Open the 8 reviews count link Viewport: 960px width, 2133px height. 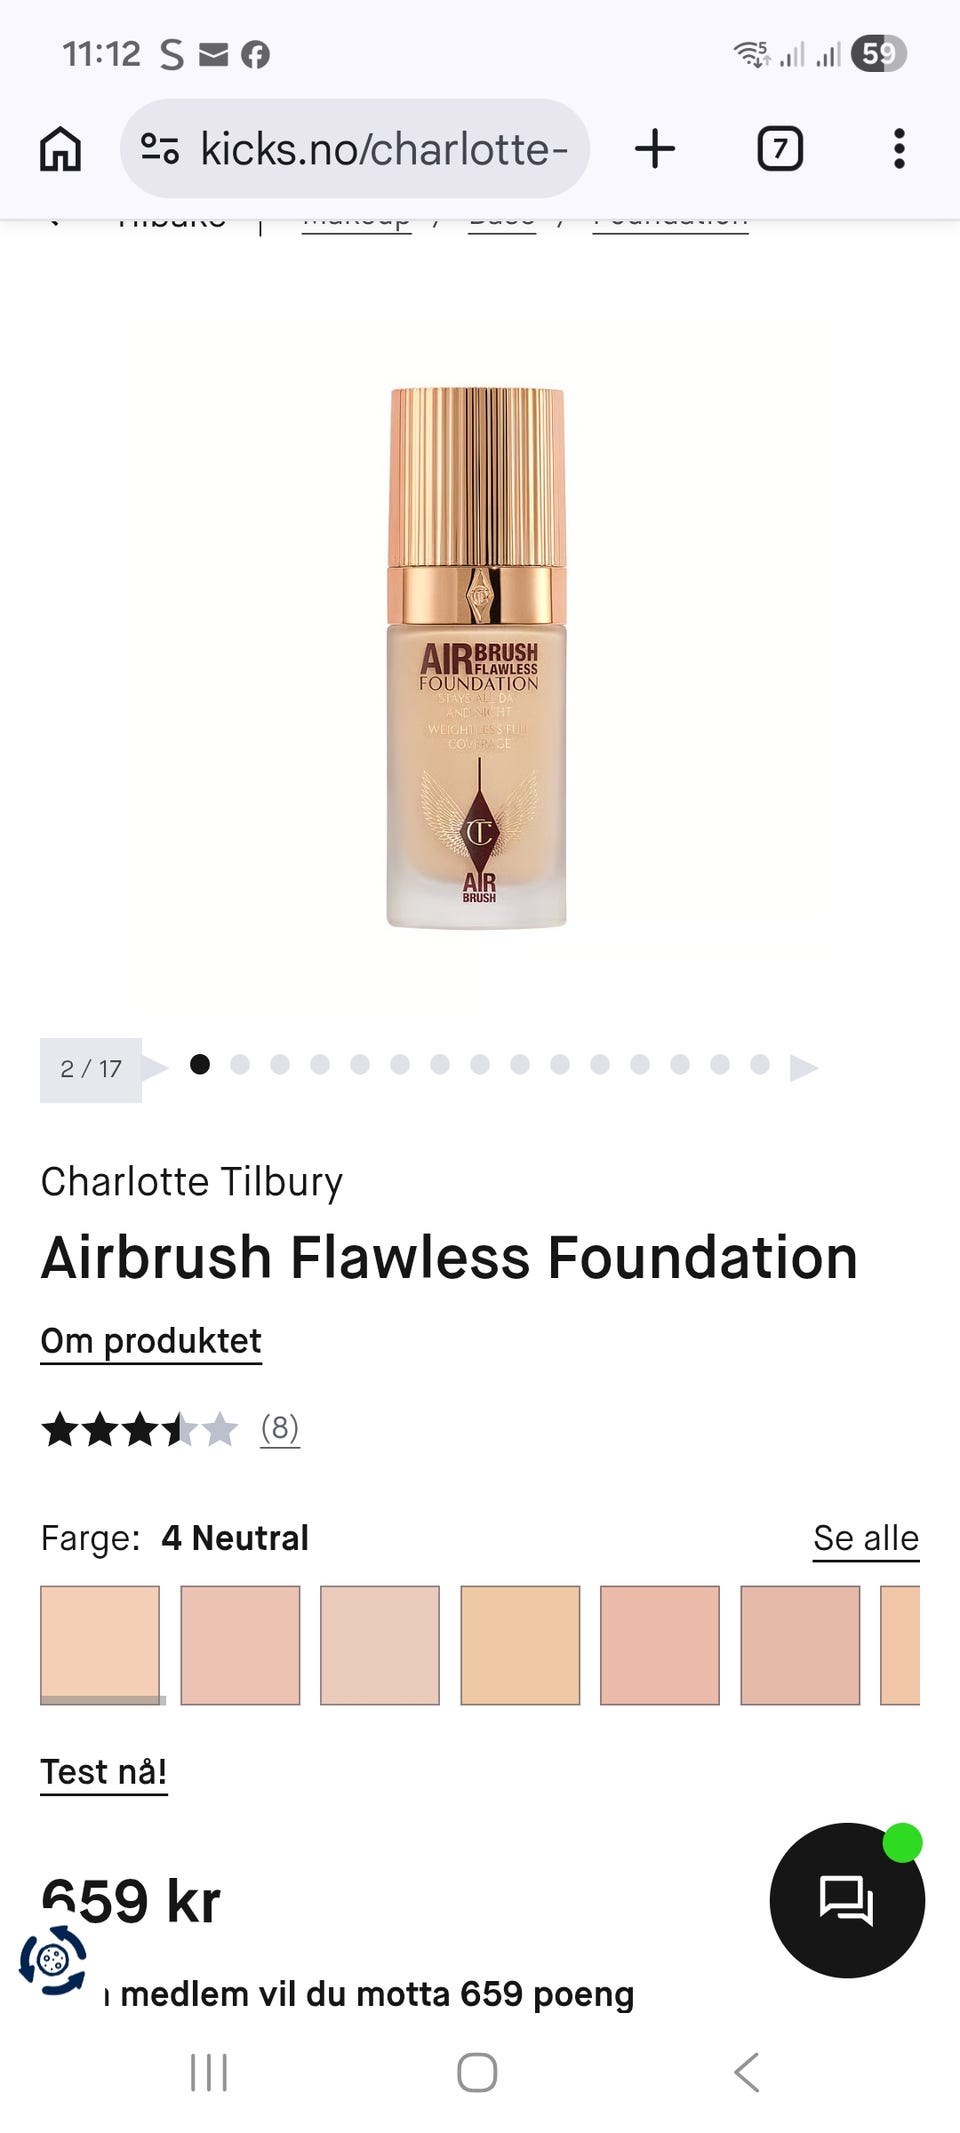coord(280,1428)
